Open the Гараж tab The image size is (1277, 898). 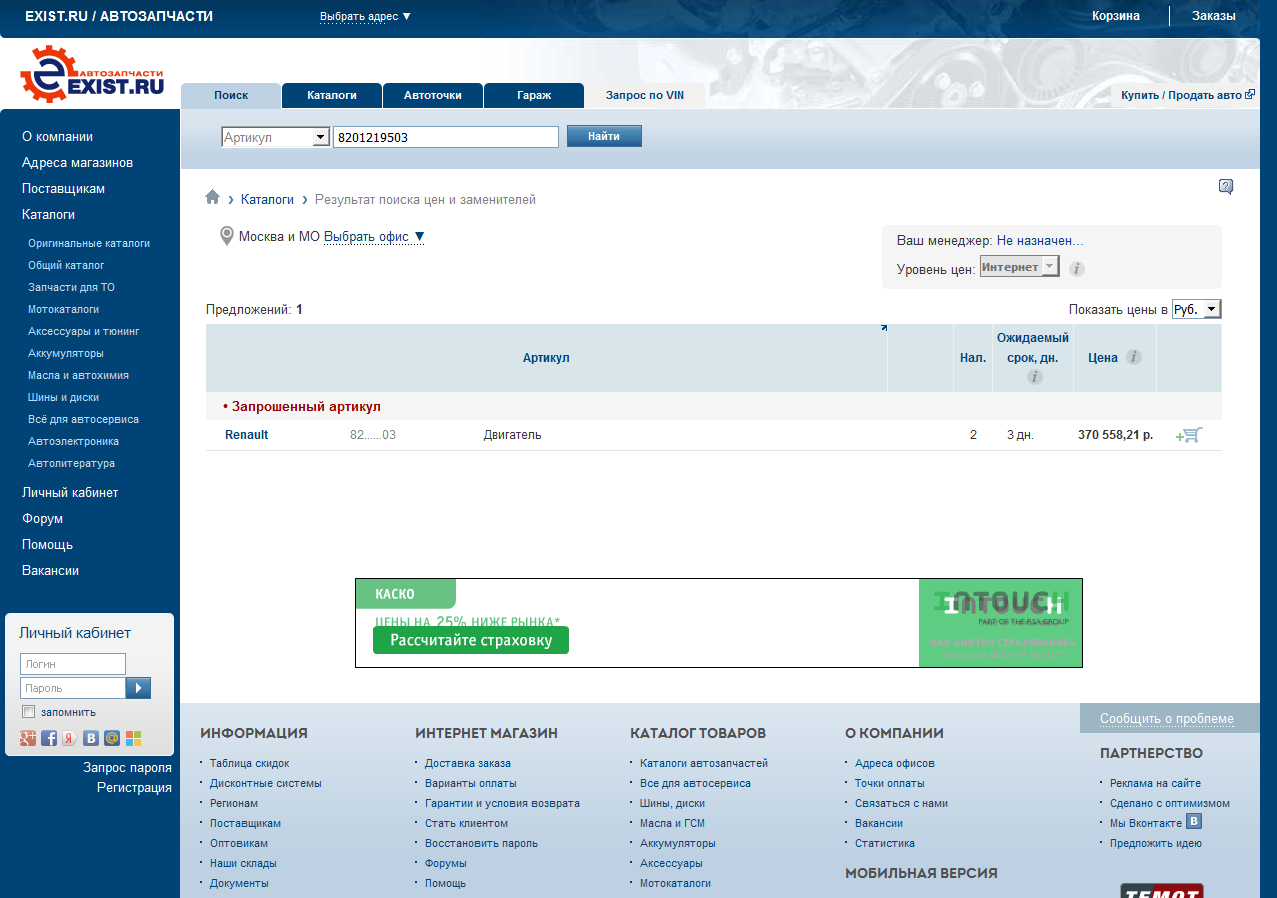point(534,95)
